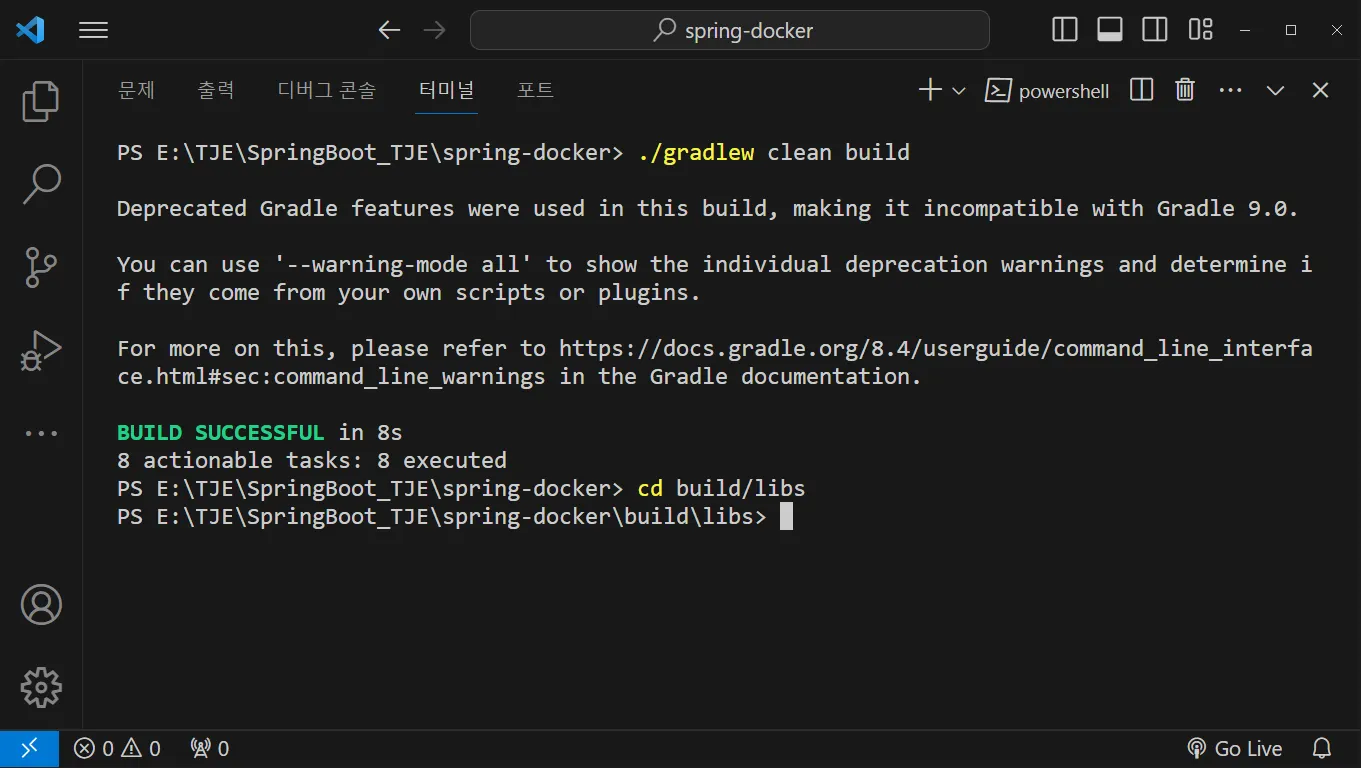Click the spring-docker command center search box
Image resolution: width=1361 pixels, height=768 pixels.
tap(730, 30)
